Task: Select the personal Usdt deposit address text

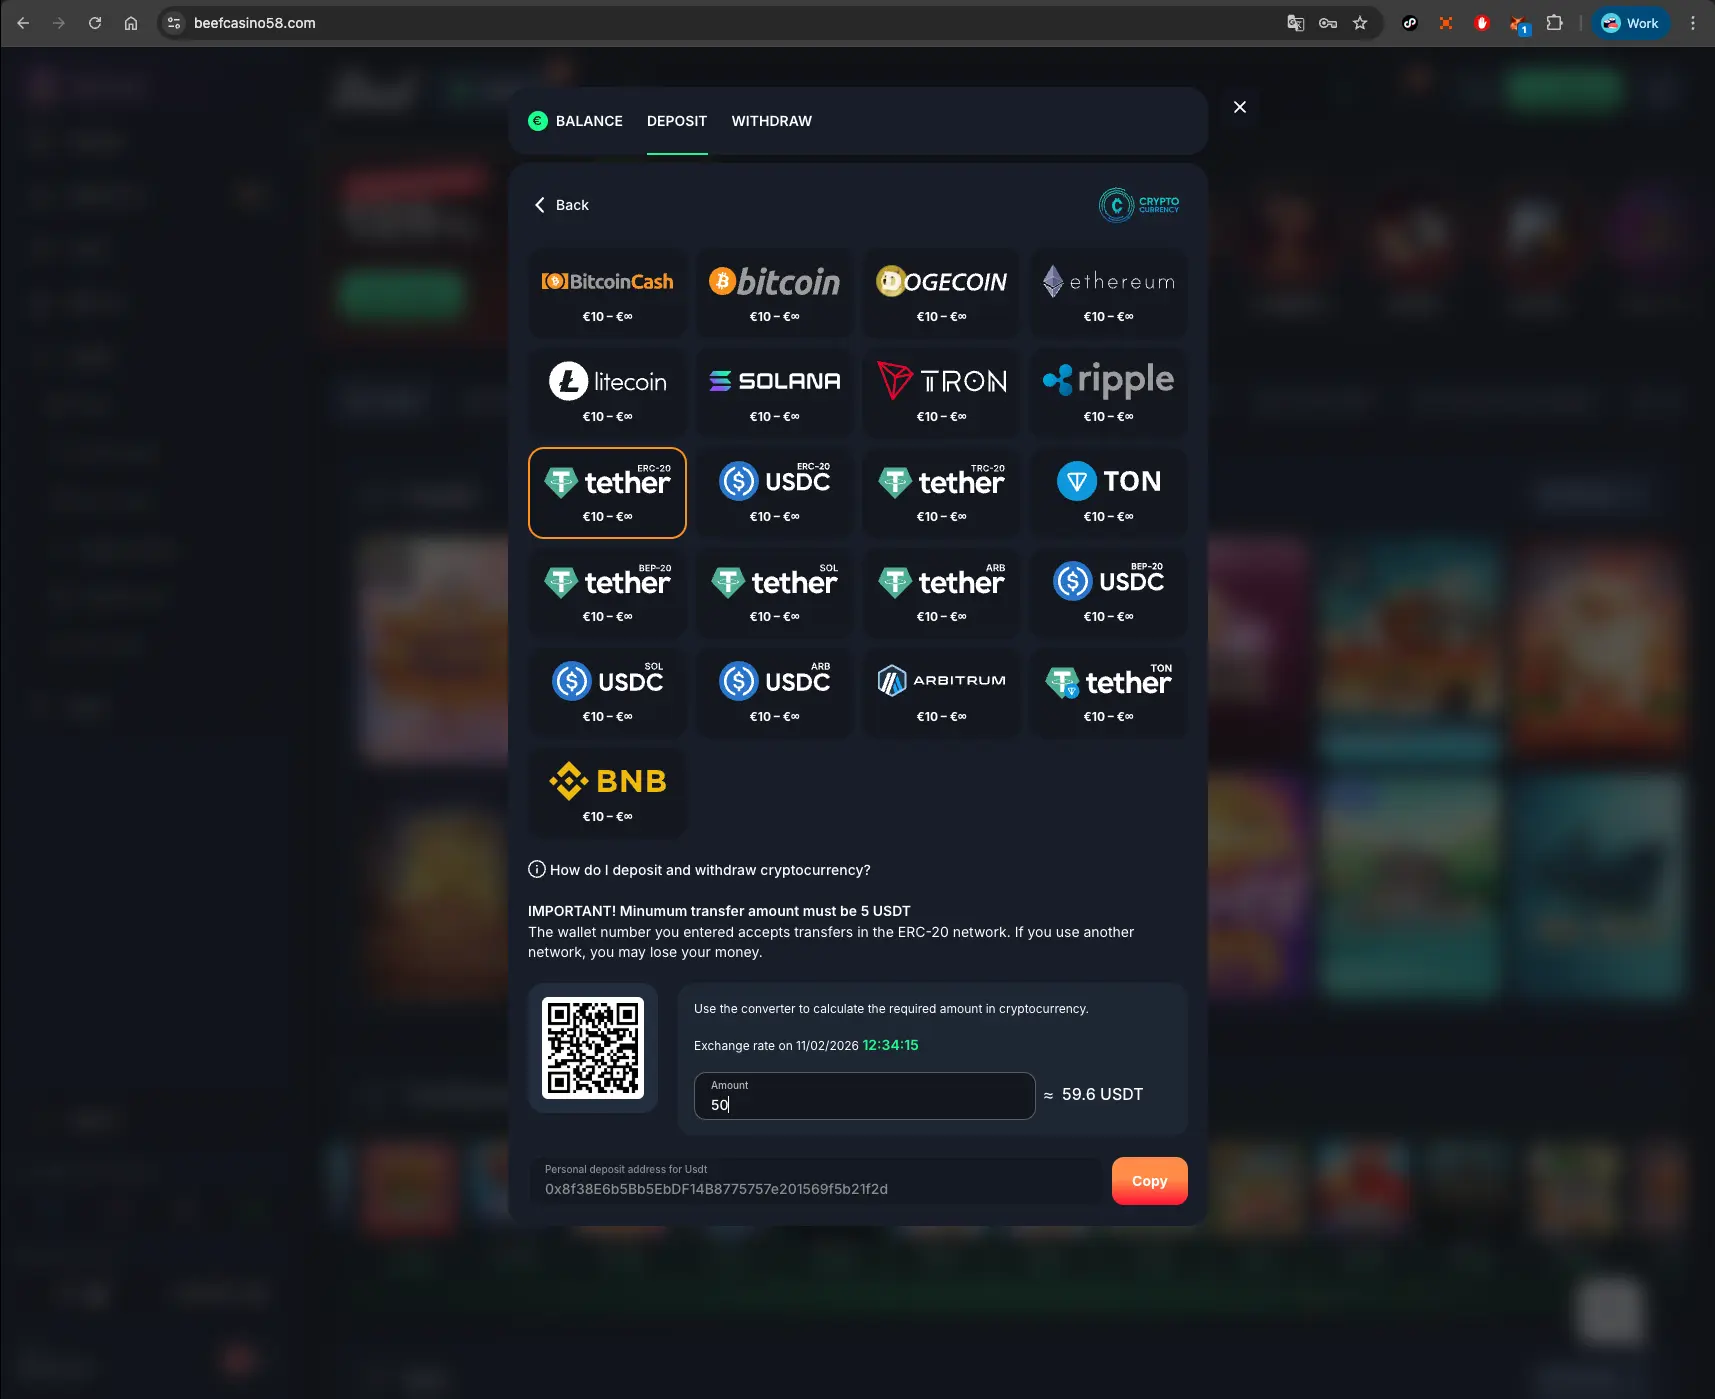Action: click(716, 1189)
